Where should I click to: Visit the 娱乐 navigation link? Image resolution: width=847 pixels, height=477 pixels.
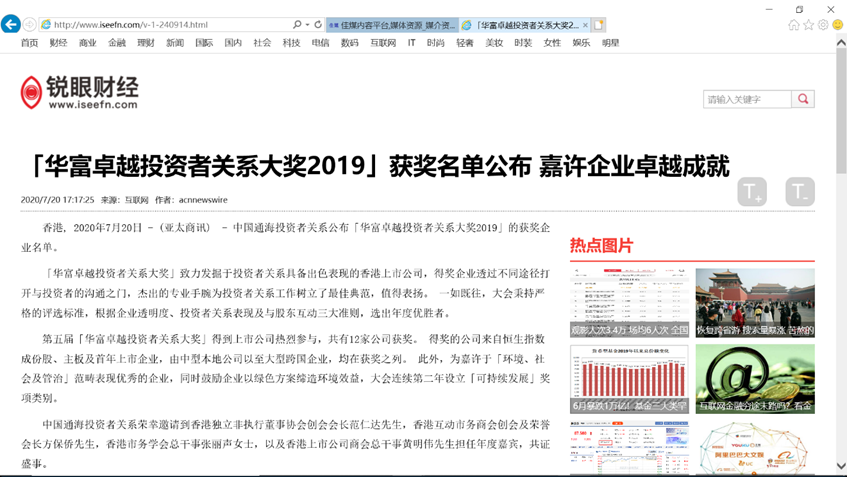pos(581,43)
